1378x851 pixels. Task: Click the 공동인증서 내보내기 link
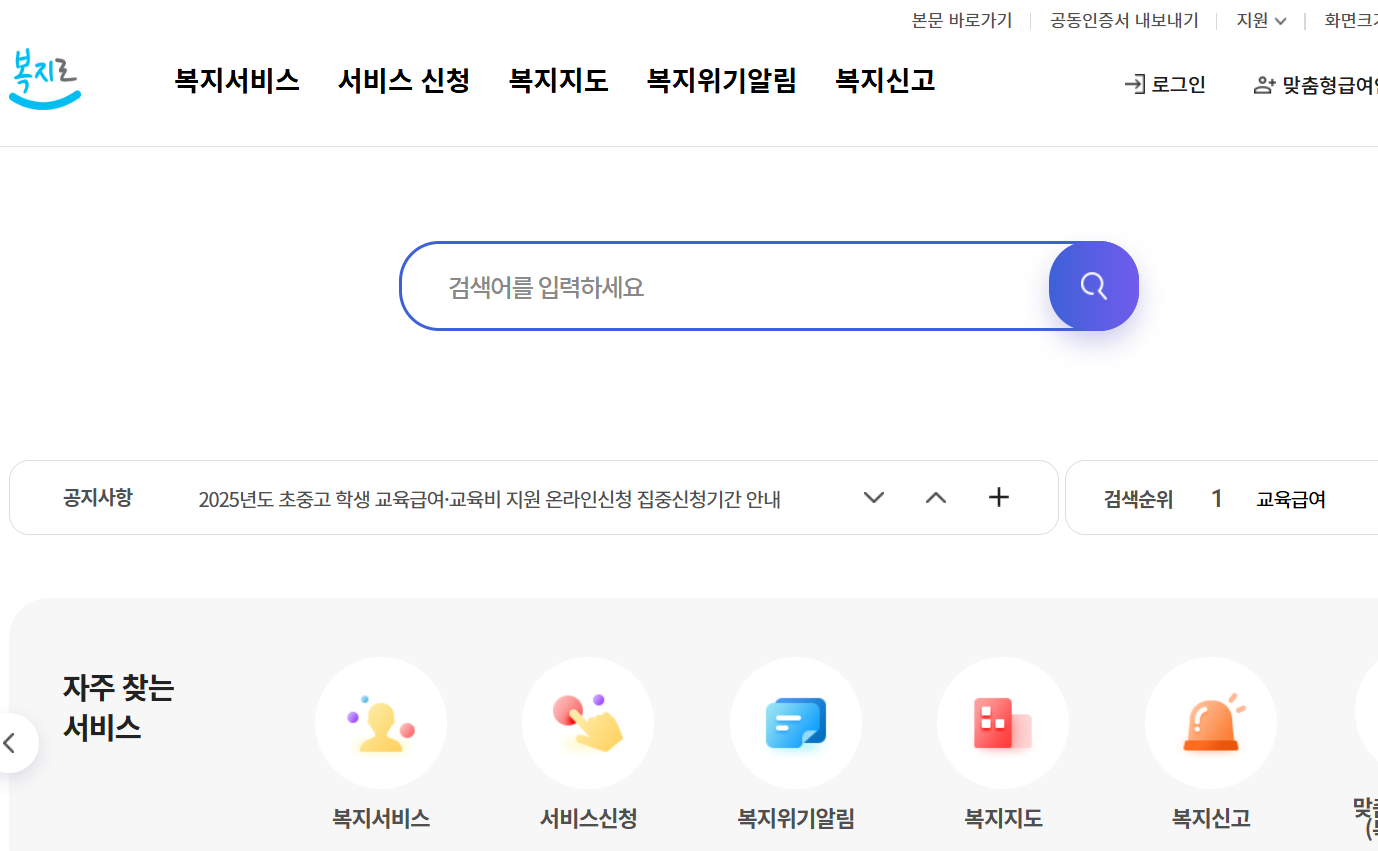(x=1123, y=19)
